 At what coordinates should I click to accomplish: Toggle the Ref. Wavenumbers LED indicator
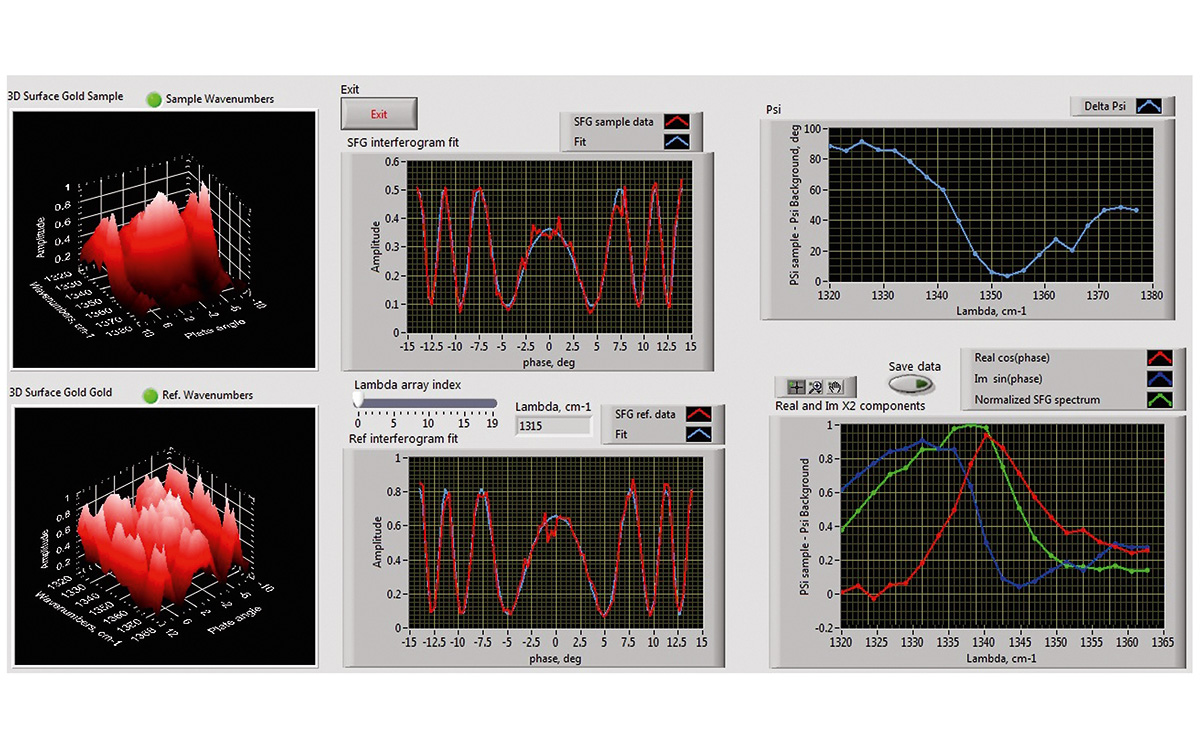[x=152, y=395]
